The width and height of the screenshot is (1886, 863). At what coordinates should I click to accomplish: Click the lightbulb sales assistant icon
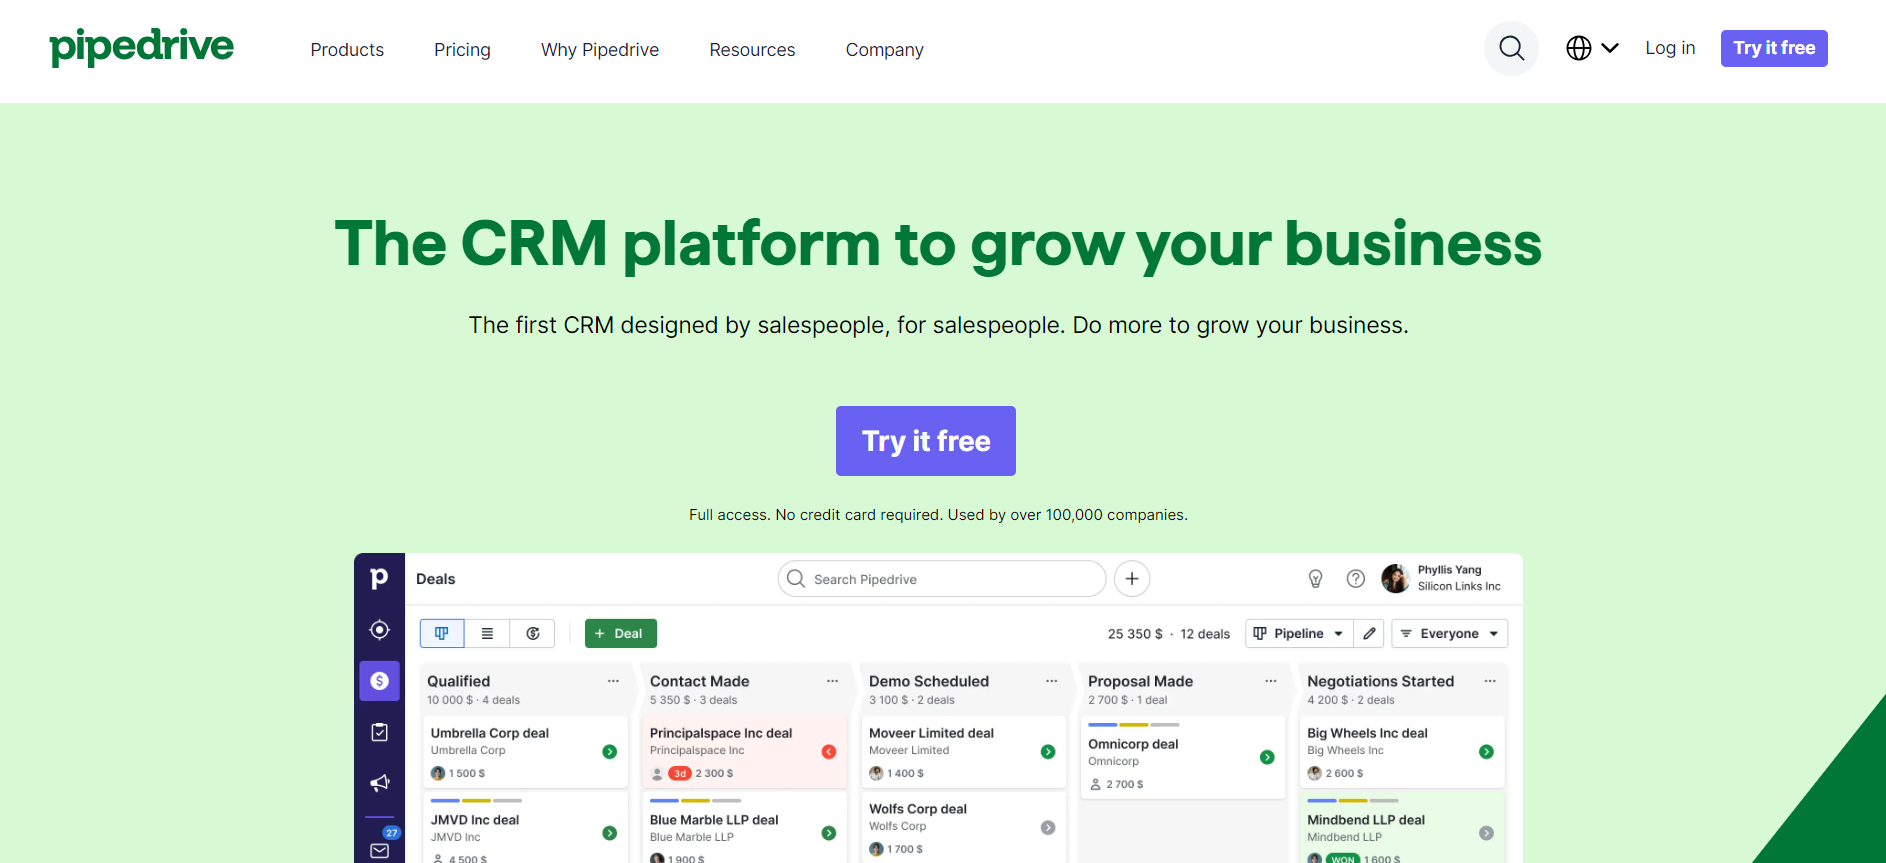(x=1315, y=579)
